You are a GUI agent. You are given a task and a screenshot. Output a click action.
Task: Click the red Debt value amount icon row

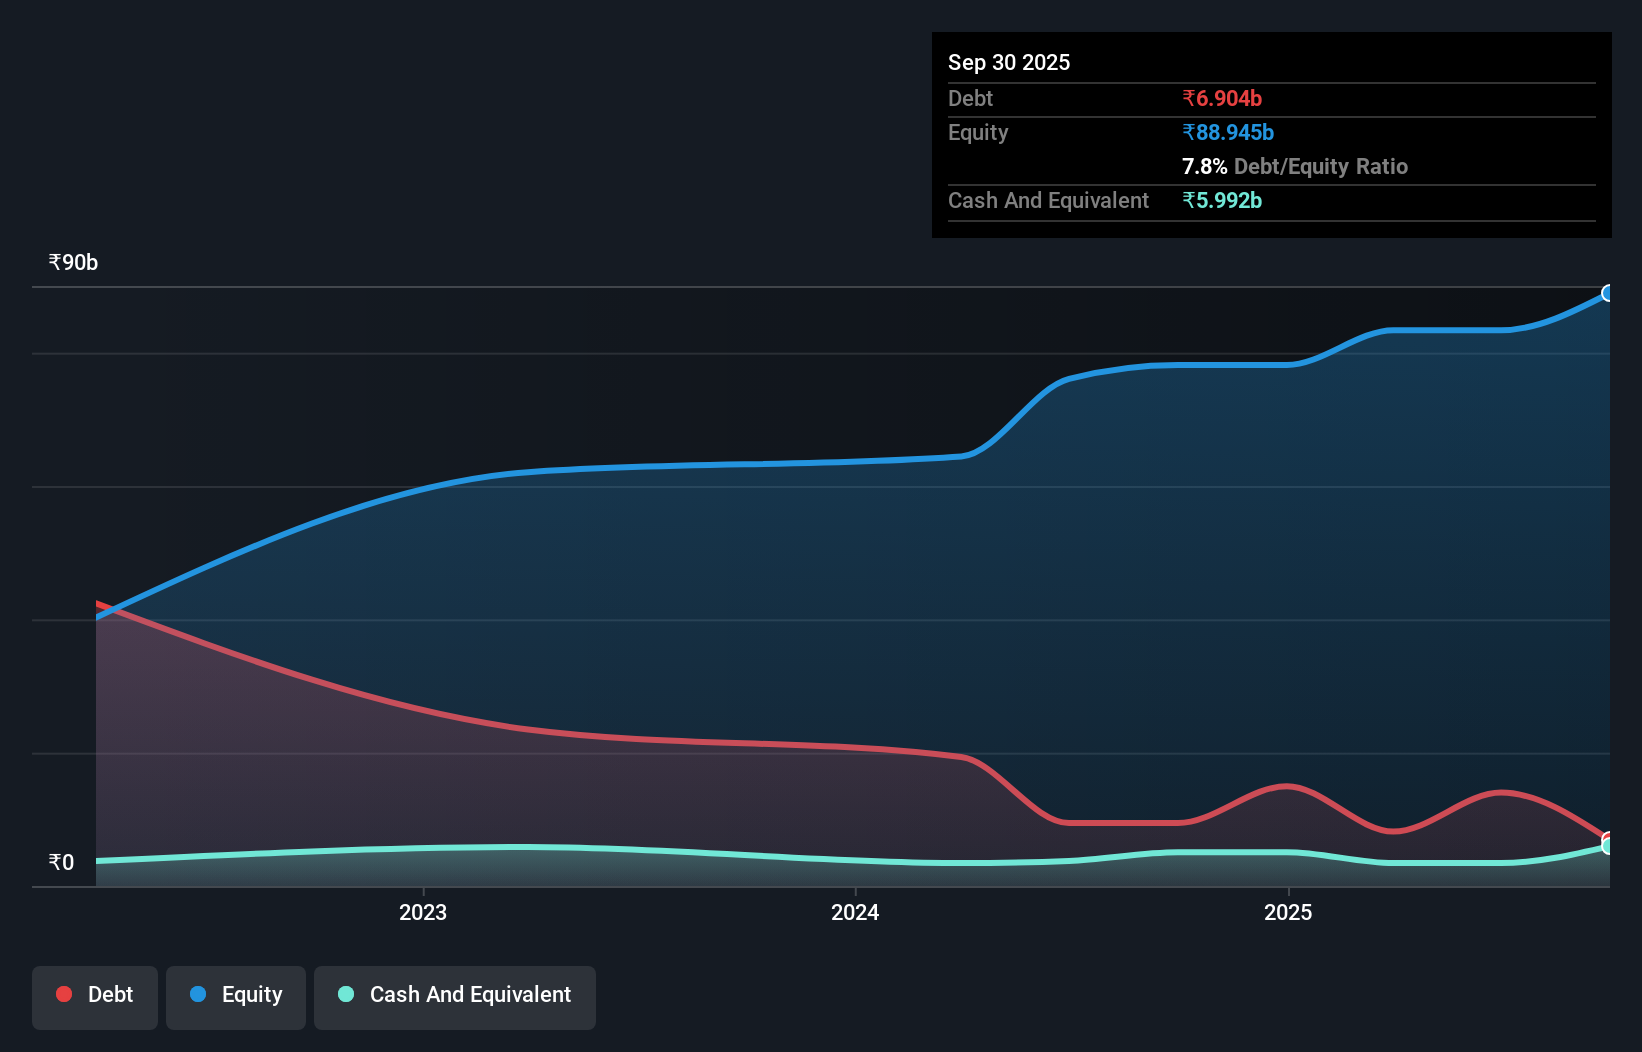tap(1221, 98)
